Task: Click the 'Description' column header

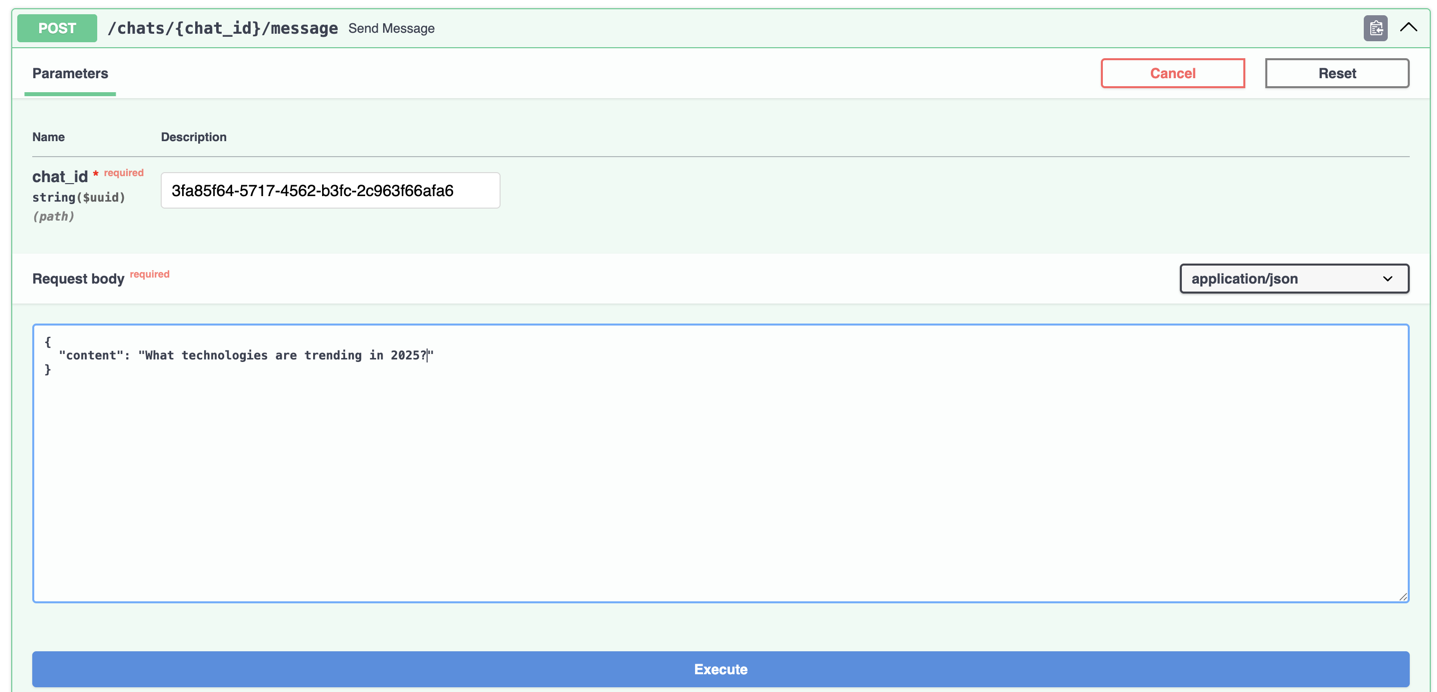Action: tap(194, 137)
